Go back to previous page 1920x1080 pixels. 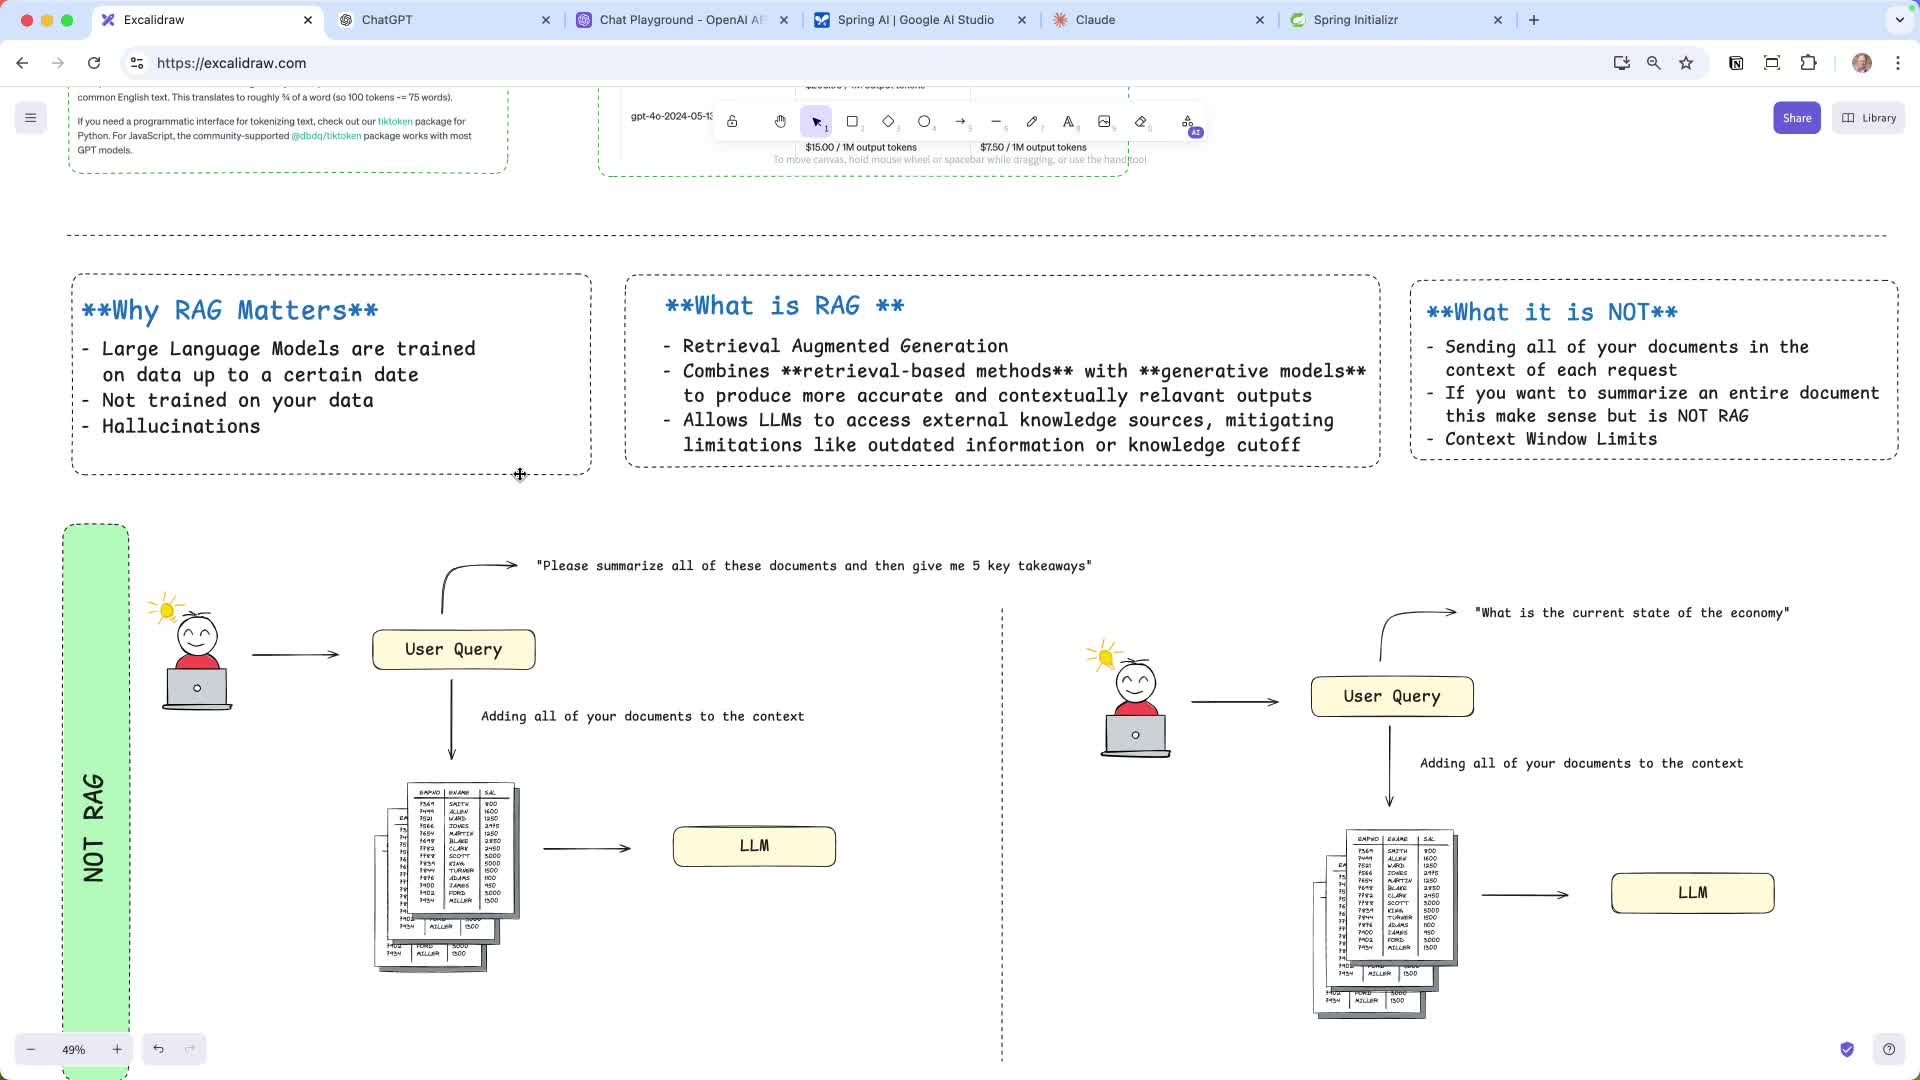[x=22, y=63]
